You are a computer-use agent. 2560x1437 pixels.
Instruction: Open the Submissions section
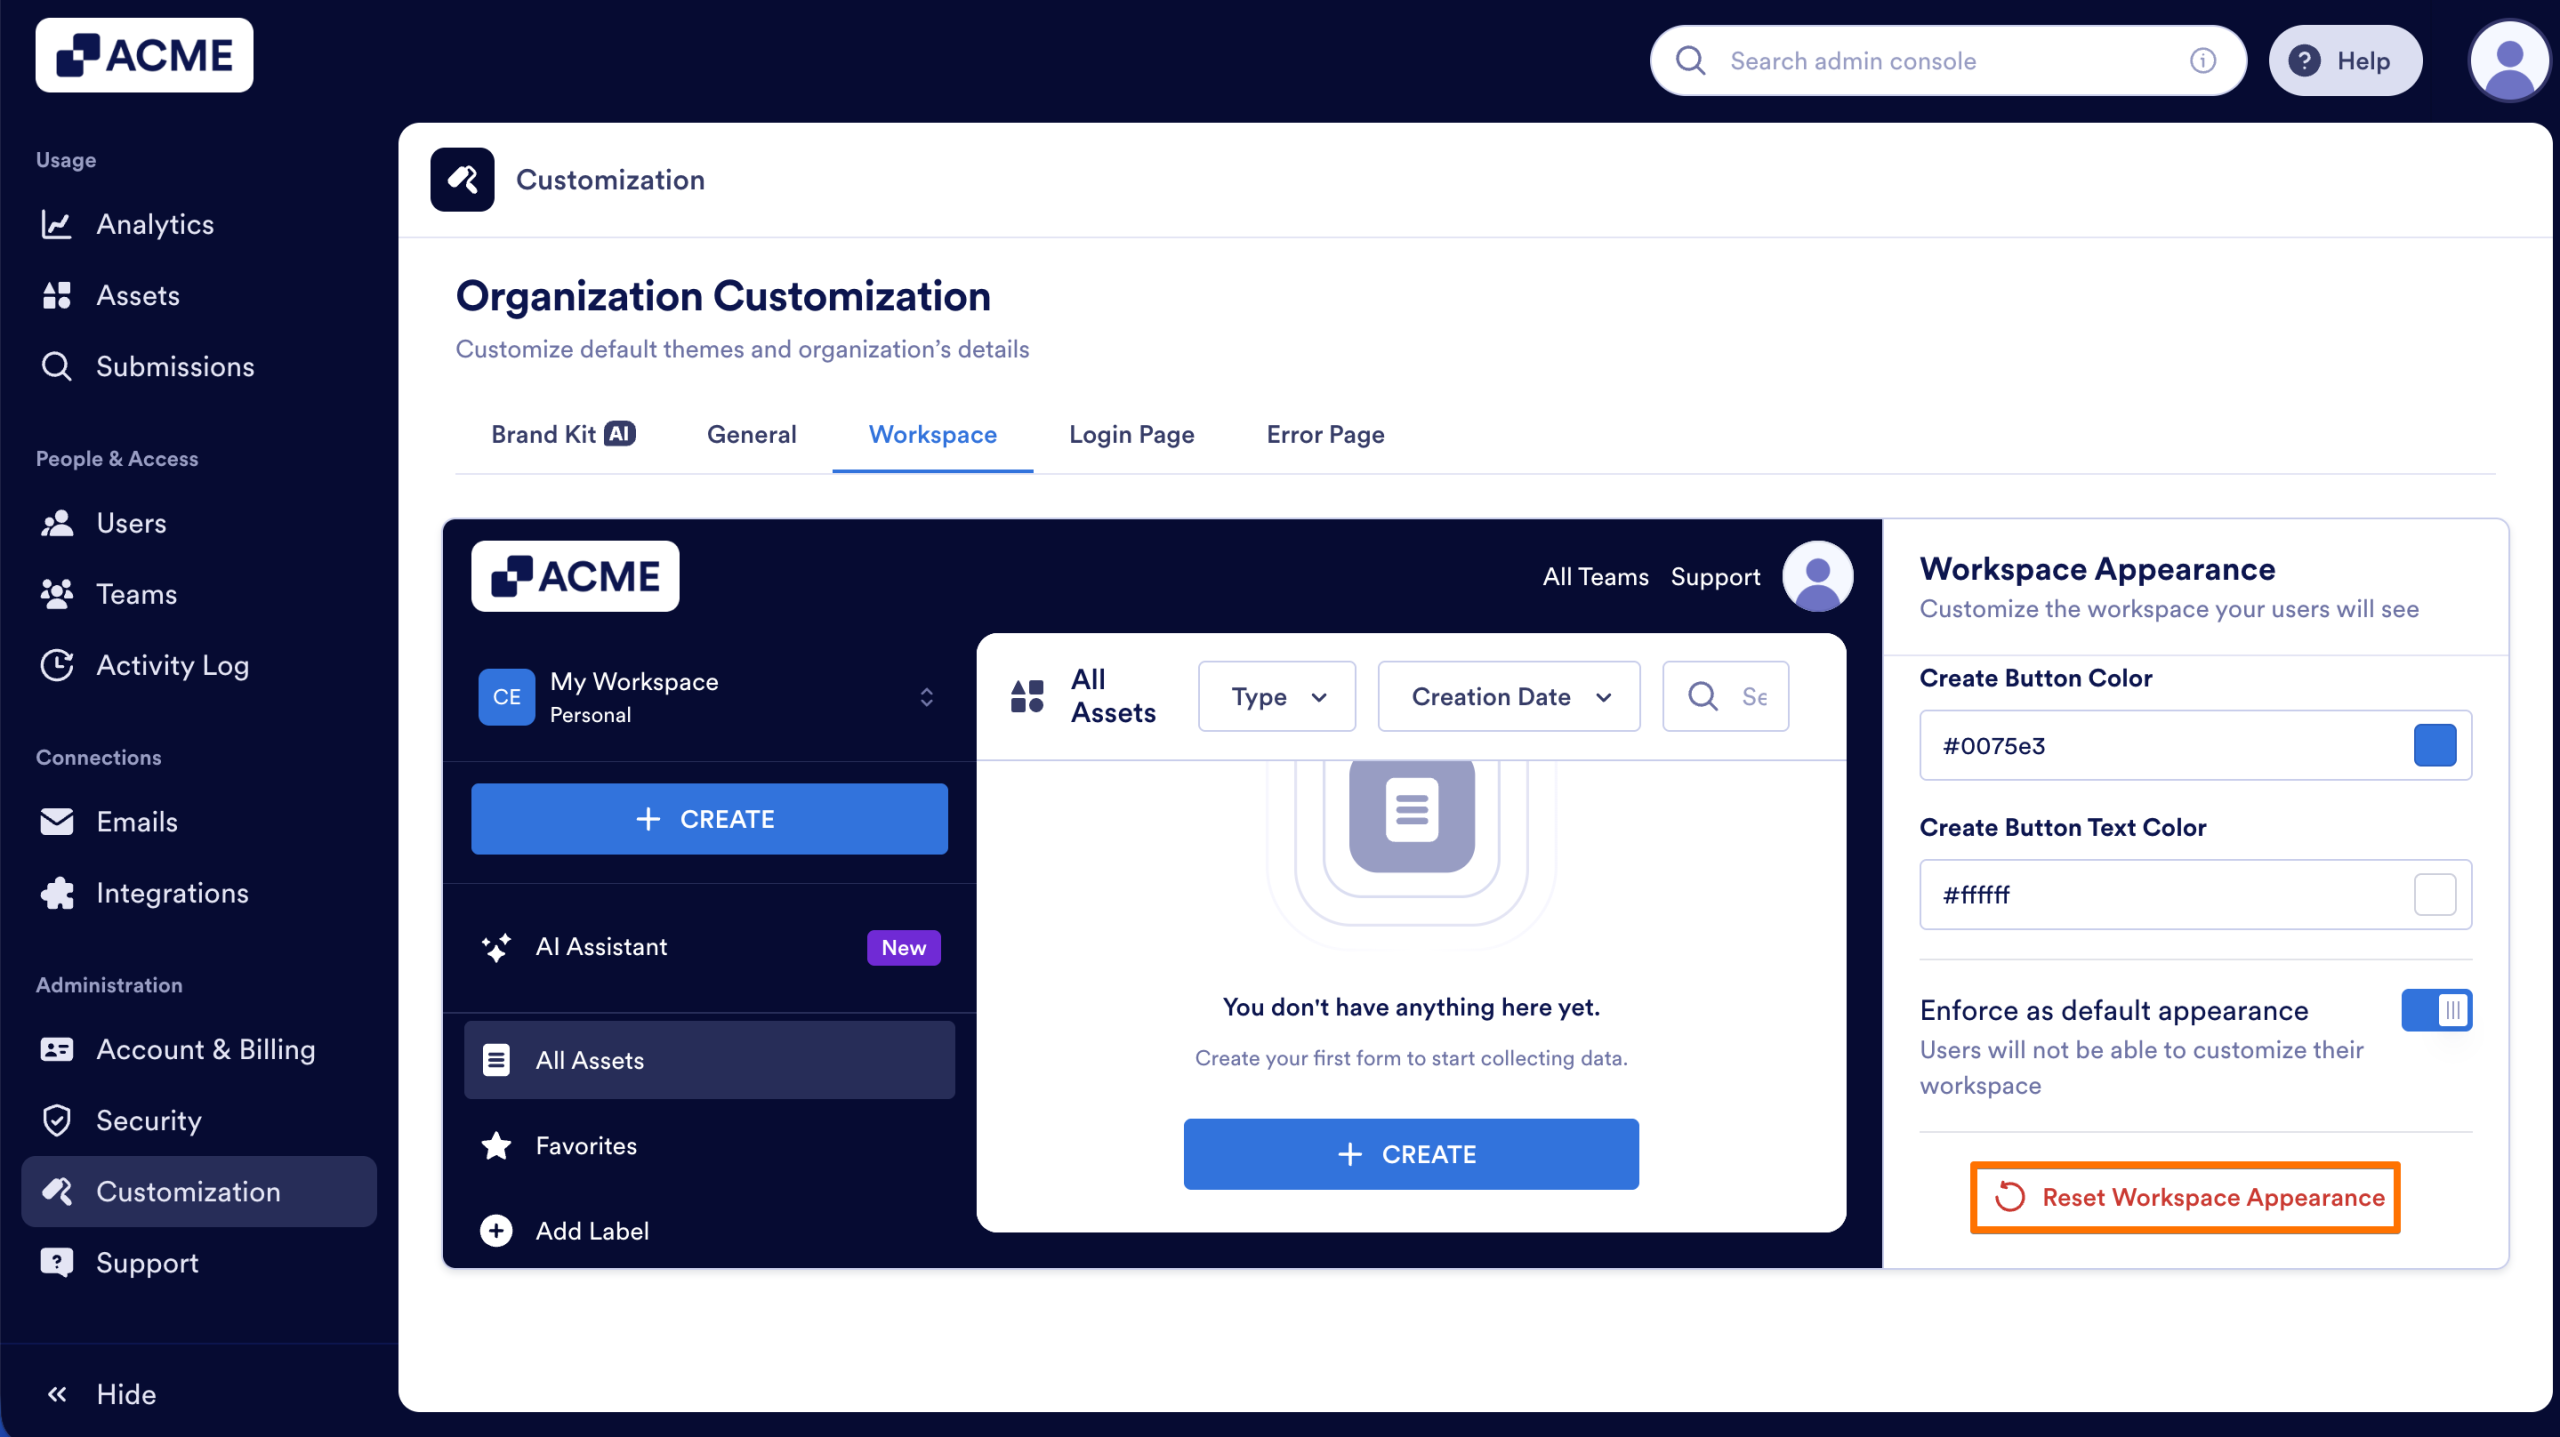pyautogui.click(x=175, y=366)
